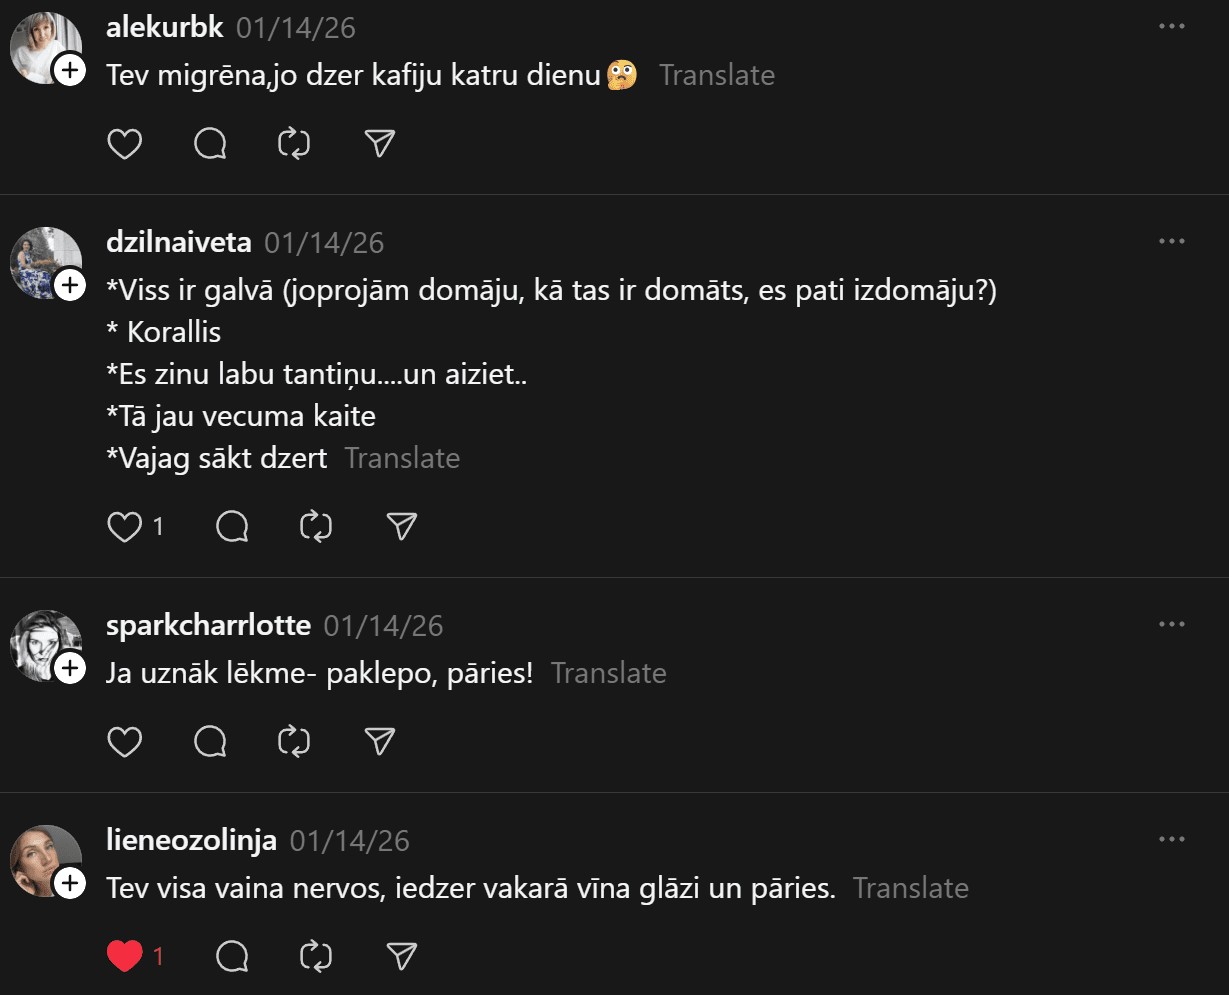Open more options for alekurbk's post

tap(1171, 26)
